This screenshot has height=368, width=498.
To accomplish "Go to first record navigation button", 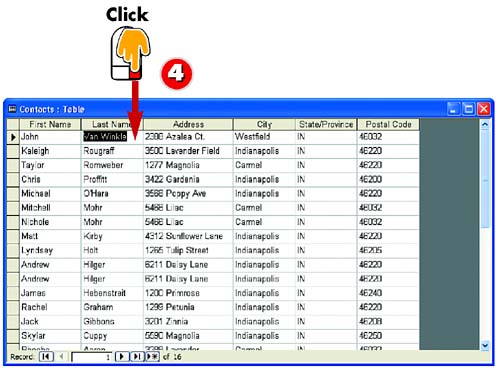I will pyautogui.click(x=46, y=357).
